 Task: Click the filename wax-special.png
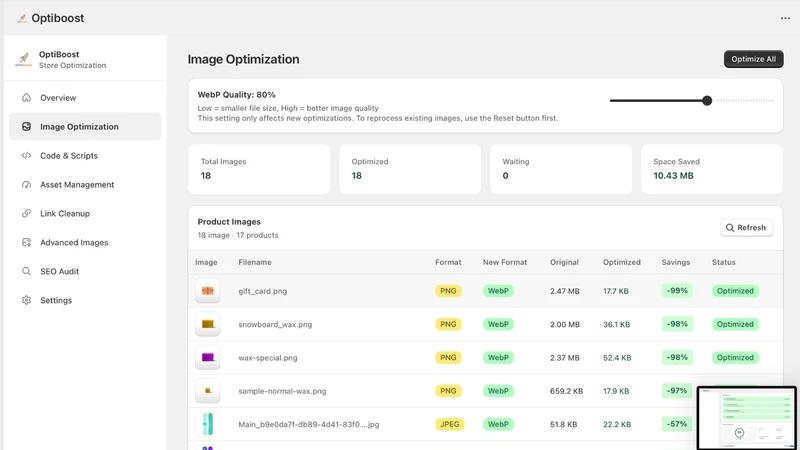coord(267,358)
